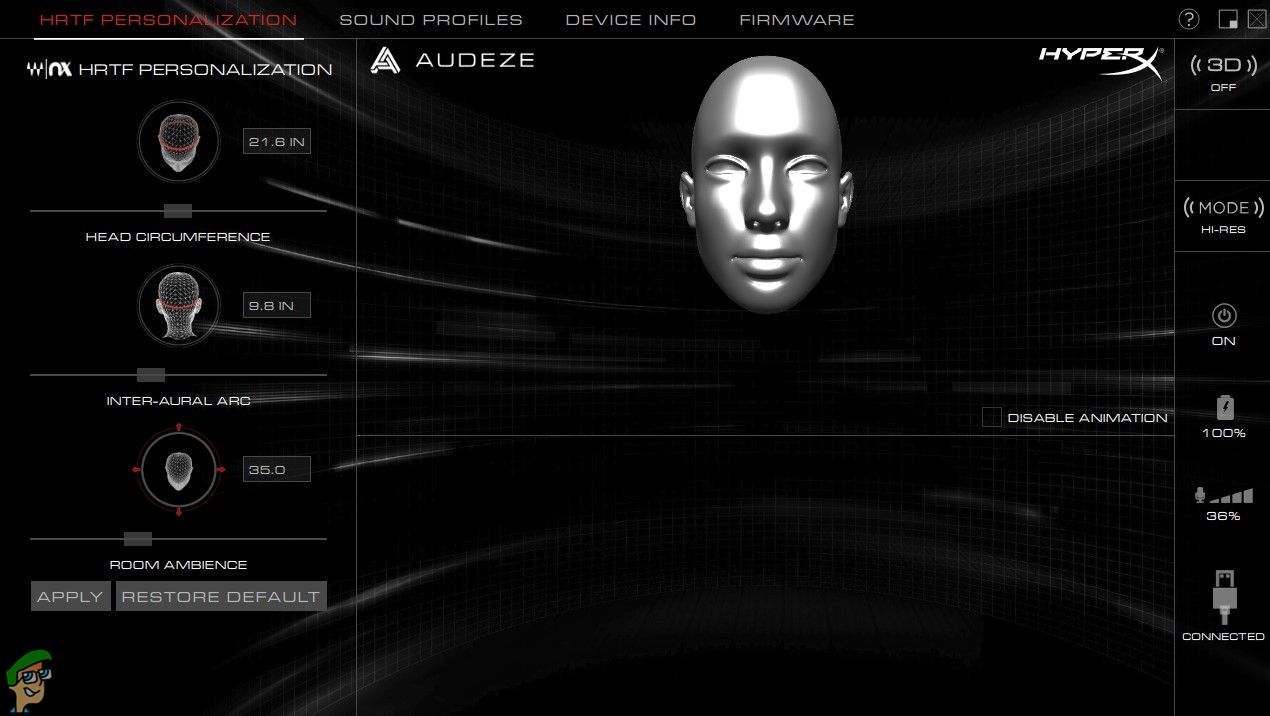1270x716 pixels.
Task: Click the battery level icon
Action: 1224,408
